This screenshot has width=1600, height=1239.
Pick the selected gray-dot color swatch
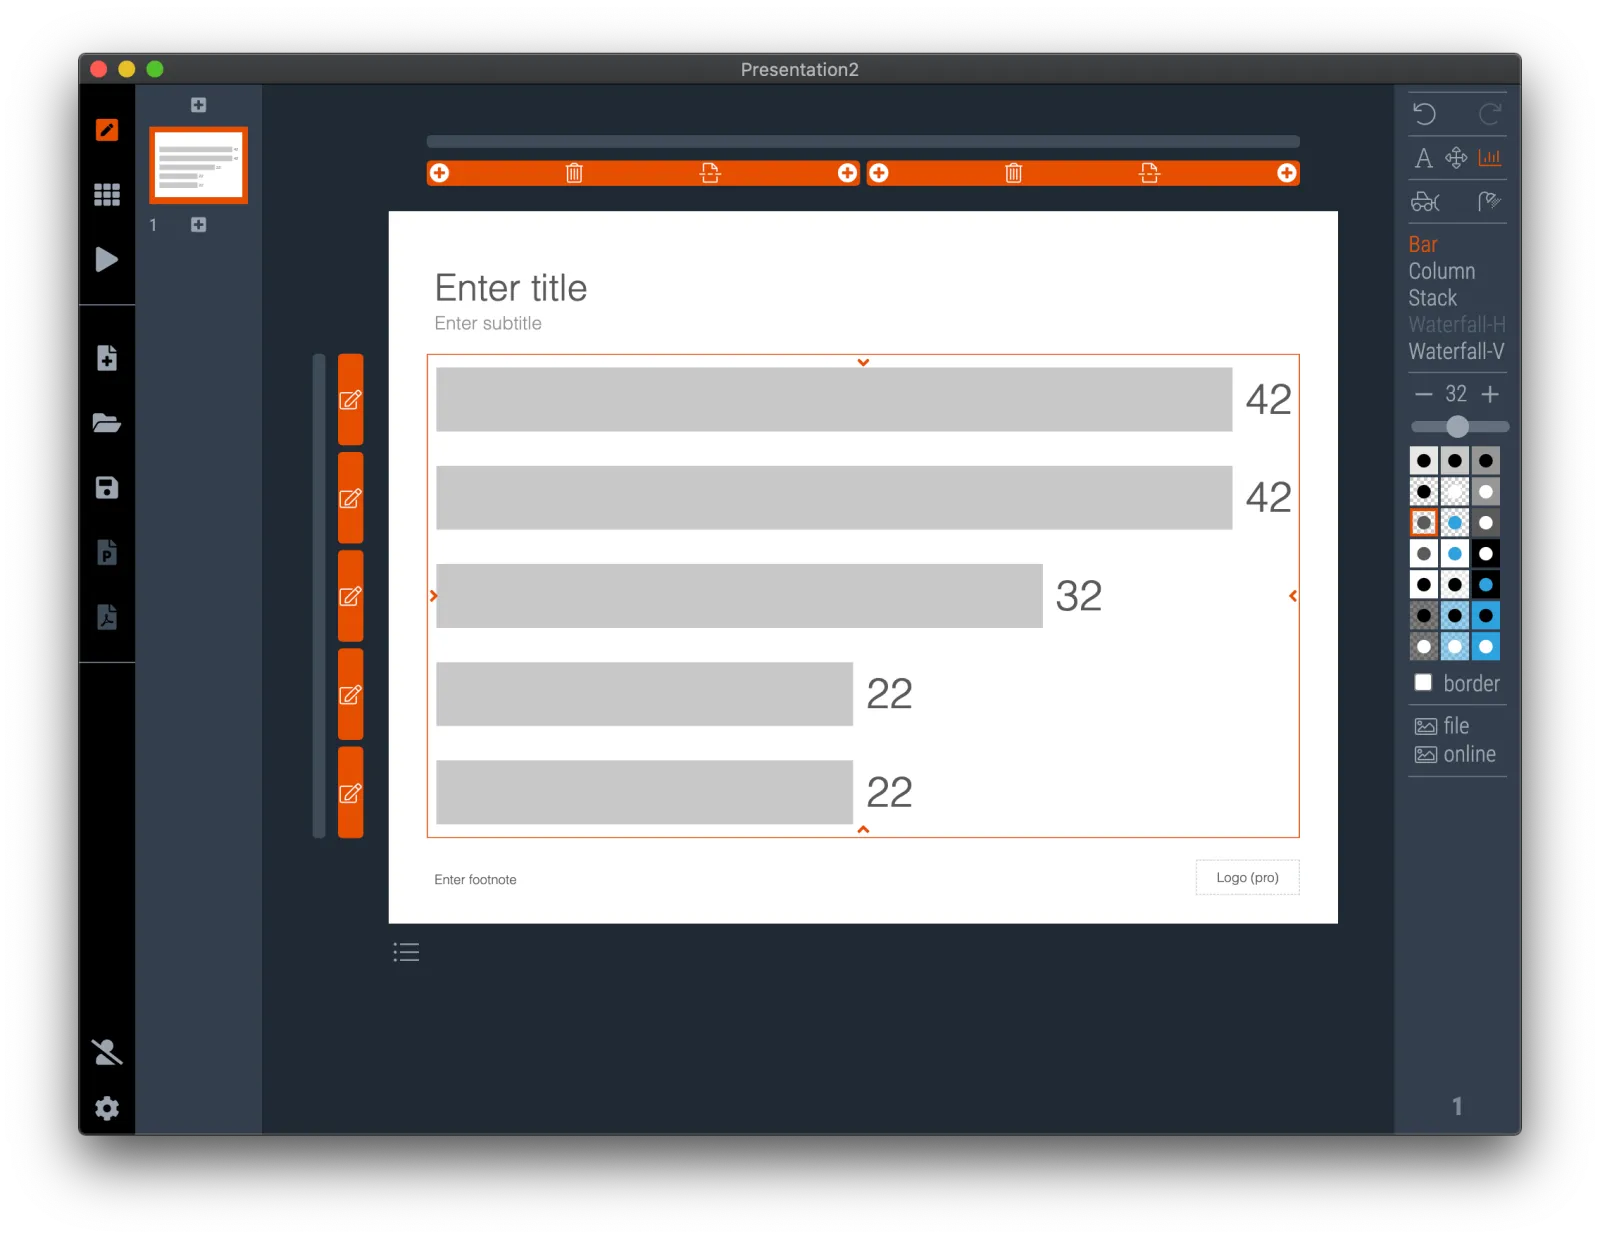tap(1424, 523)
